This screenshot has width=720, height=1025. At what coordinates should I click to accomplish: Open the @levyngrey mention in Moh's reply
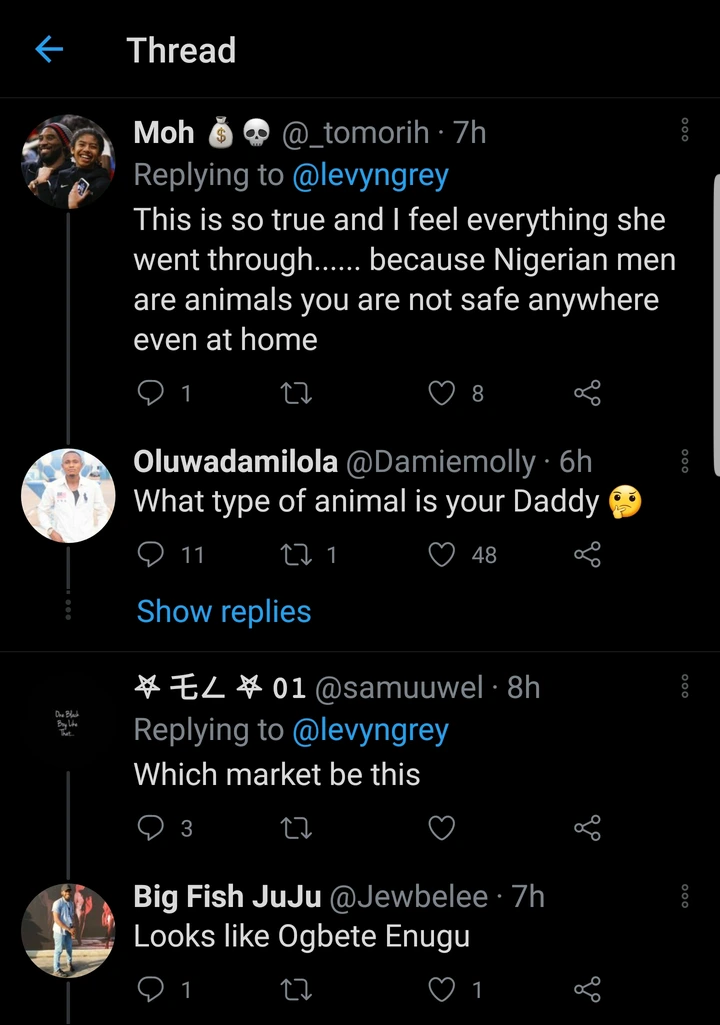coord(370,175)
